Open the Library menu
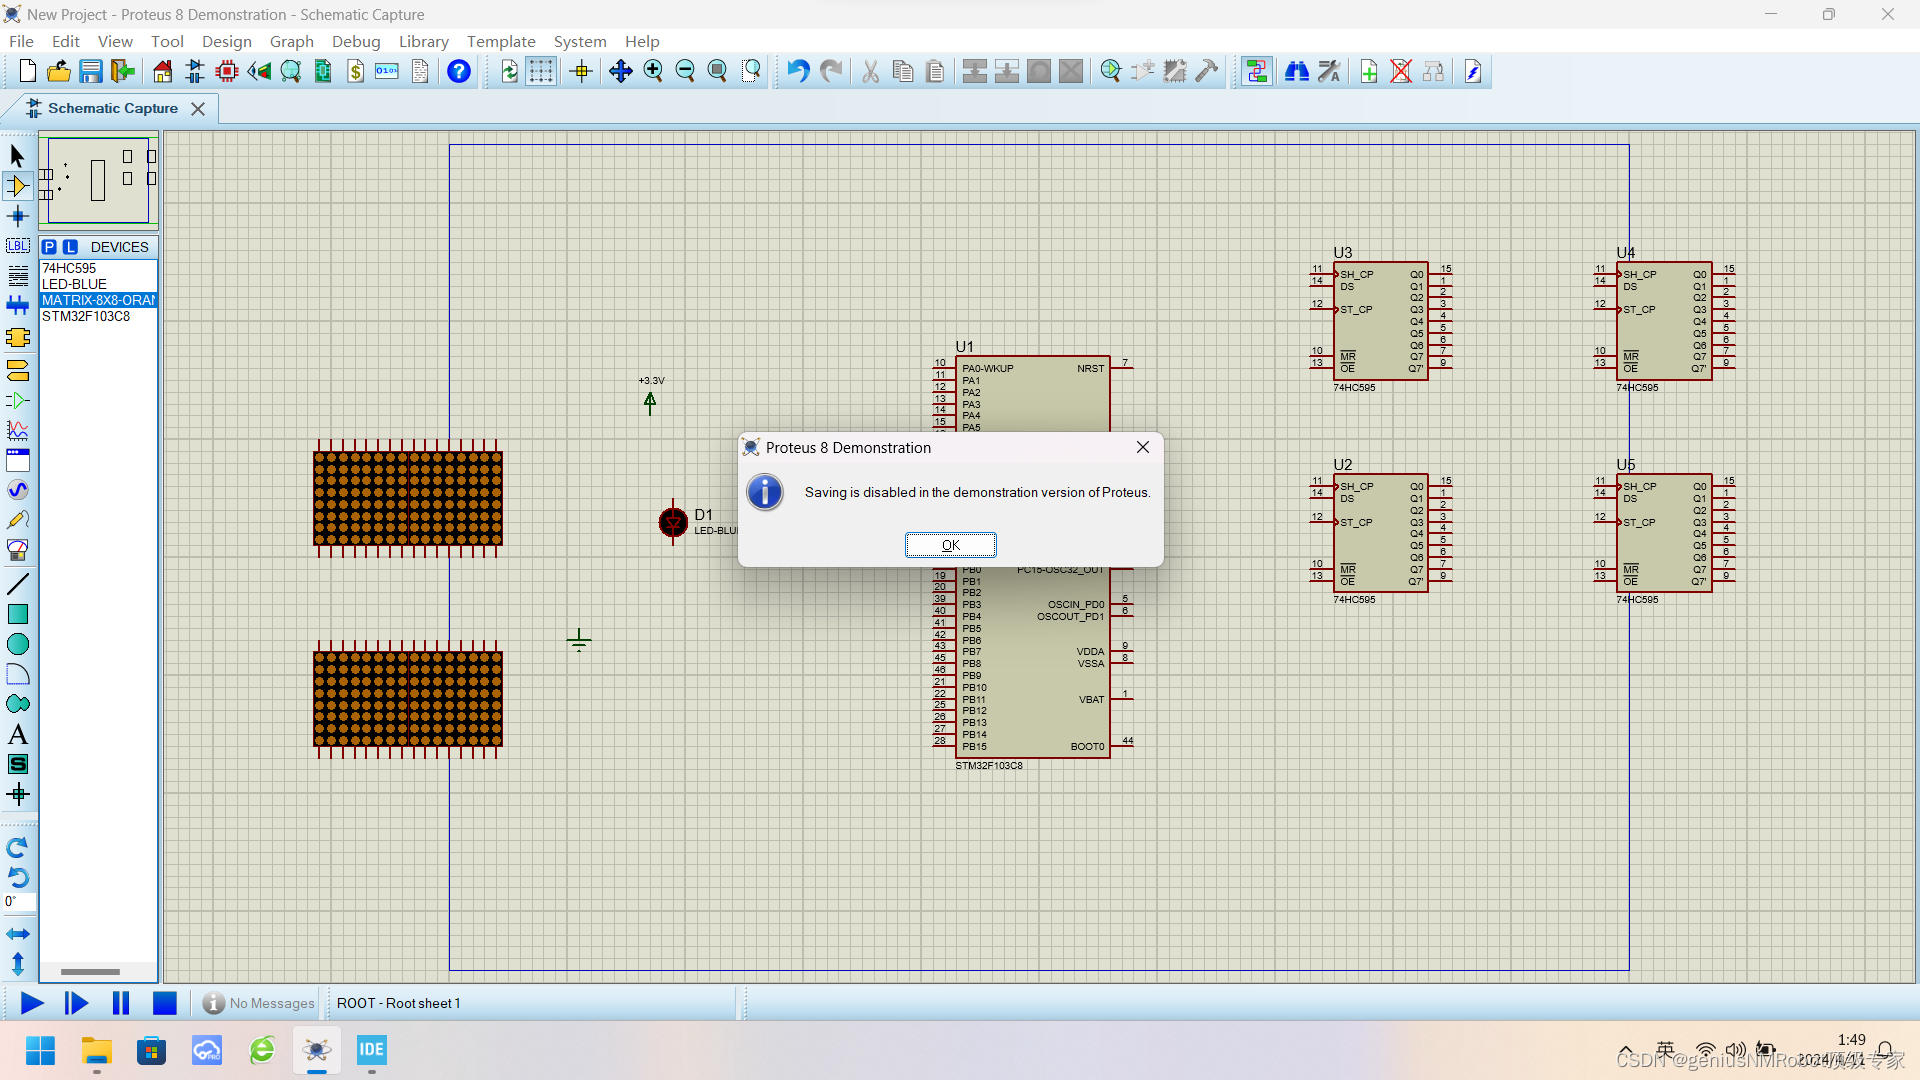Viewport: 1920px width, 1080px height. (423, 41)
